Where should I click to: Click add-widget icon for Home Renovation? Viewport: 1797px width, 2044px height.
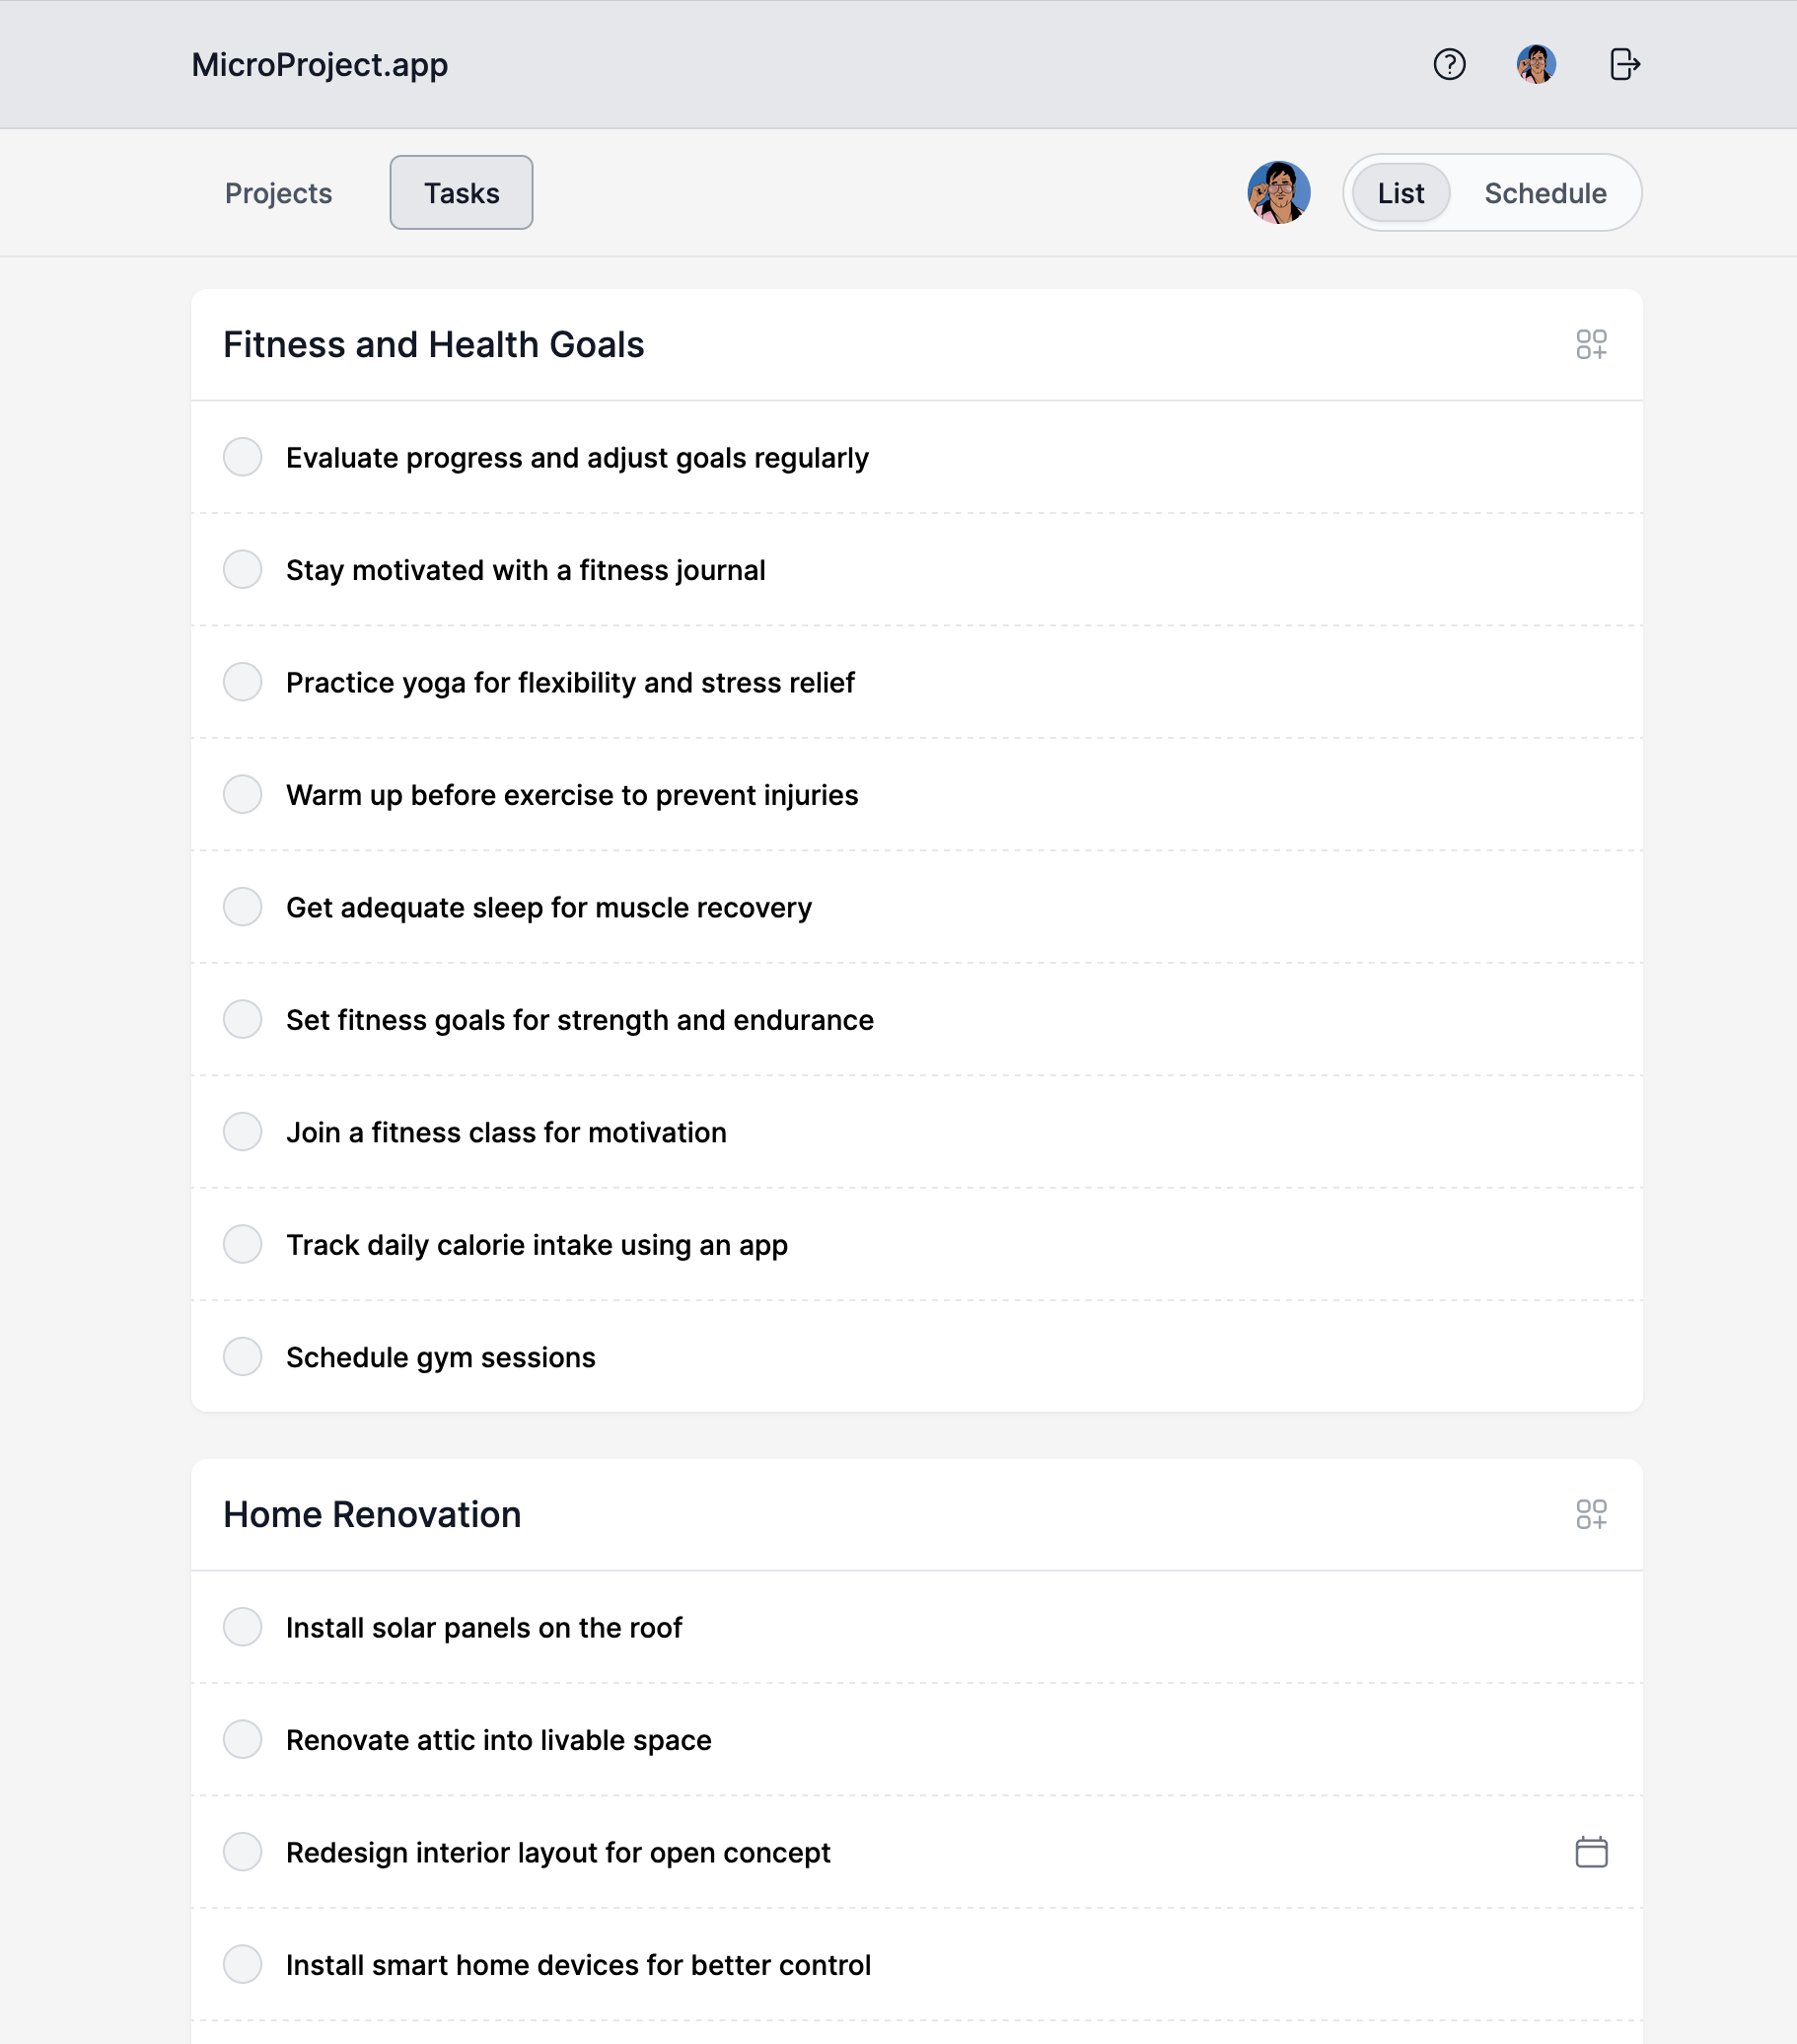[1591, 1515]
